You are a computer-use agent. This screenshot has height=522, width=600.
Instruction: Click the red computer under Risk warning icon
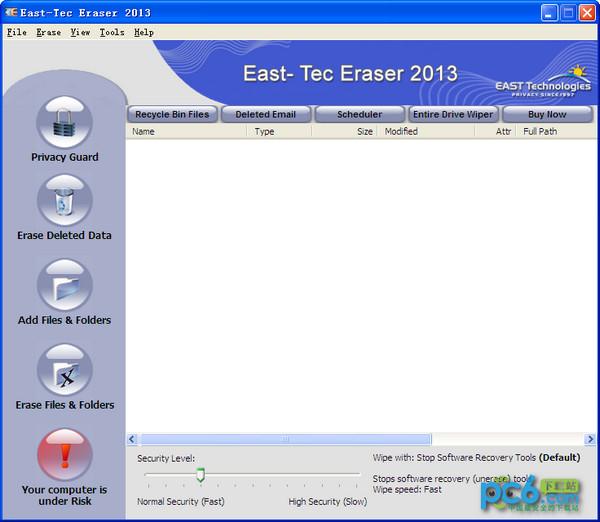pos(65,454)
